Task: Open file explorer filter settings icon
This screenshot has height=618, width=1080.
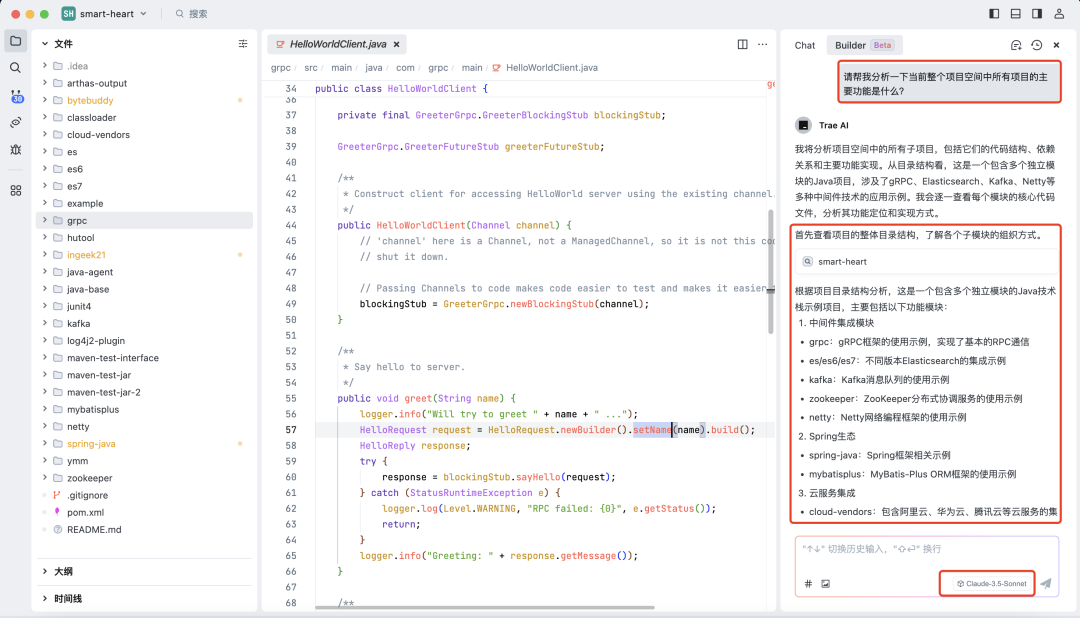Action: (243, 43)
